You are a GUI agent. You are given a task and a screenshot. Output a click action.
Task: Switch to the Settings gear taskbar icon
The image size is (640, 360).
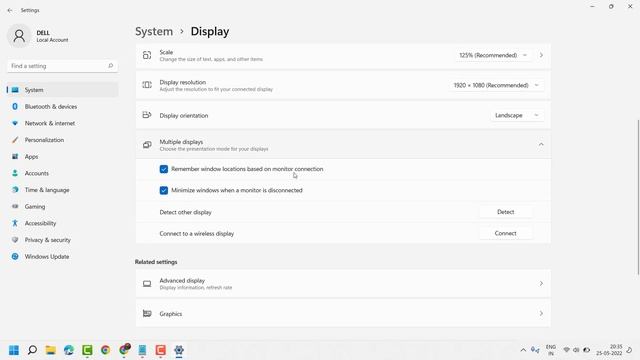[x=179, y=350]
